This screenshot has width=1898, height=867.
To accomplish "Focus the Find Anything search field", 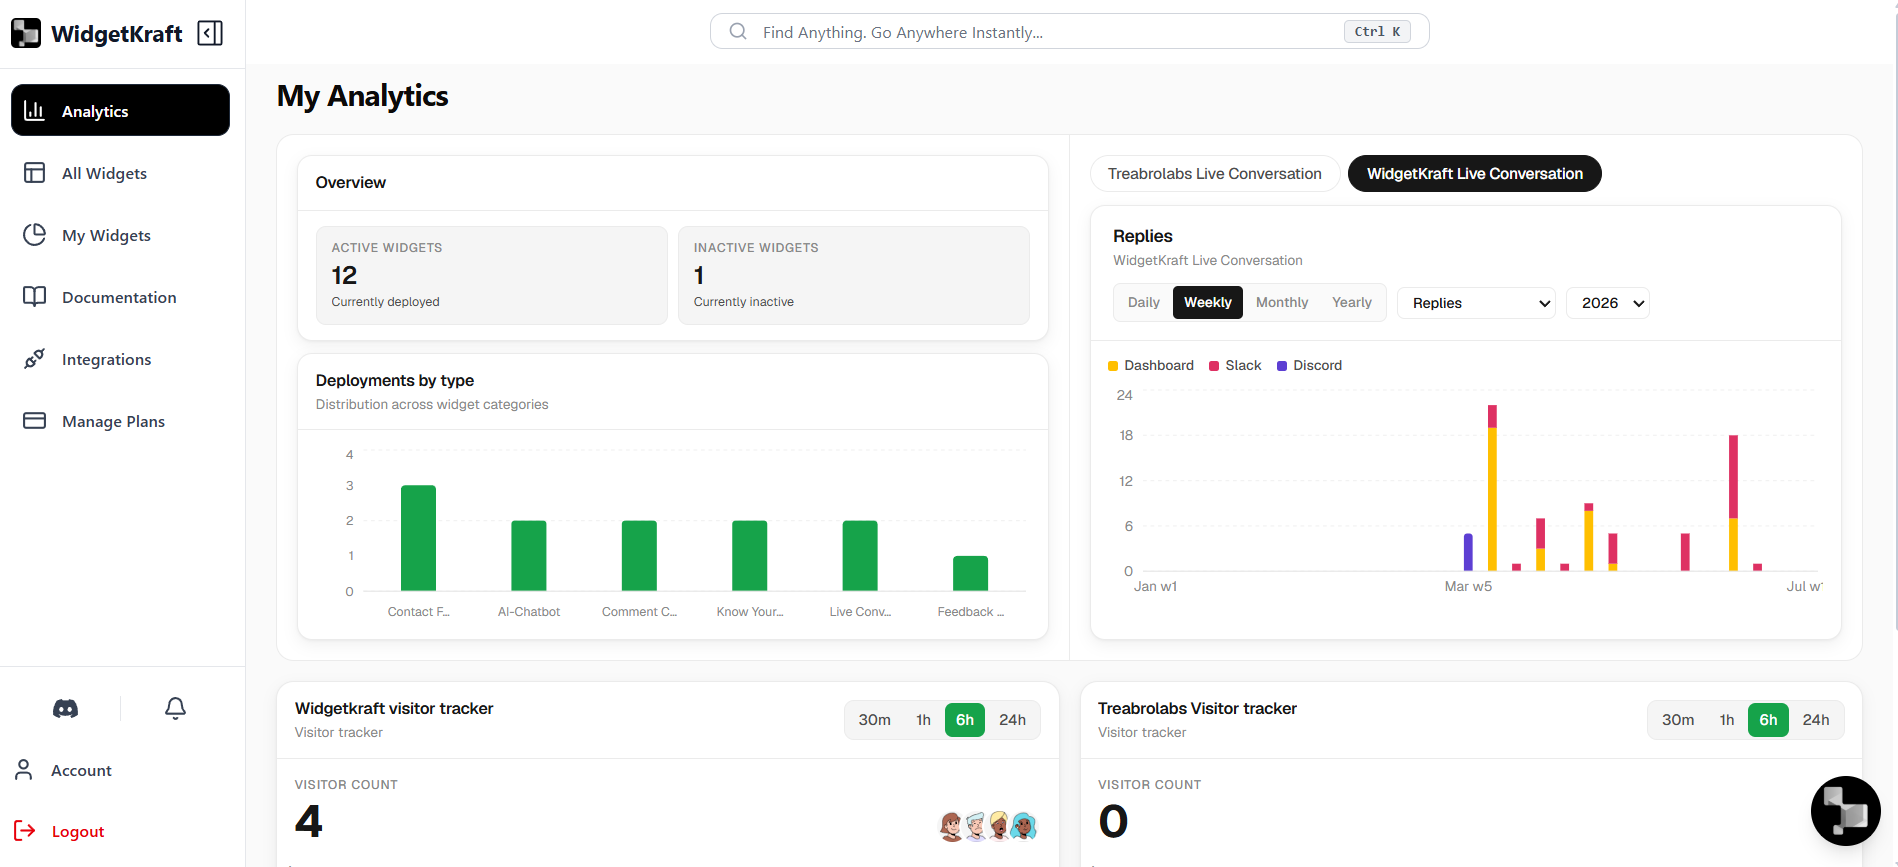I will 1070,32.
